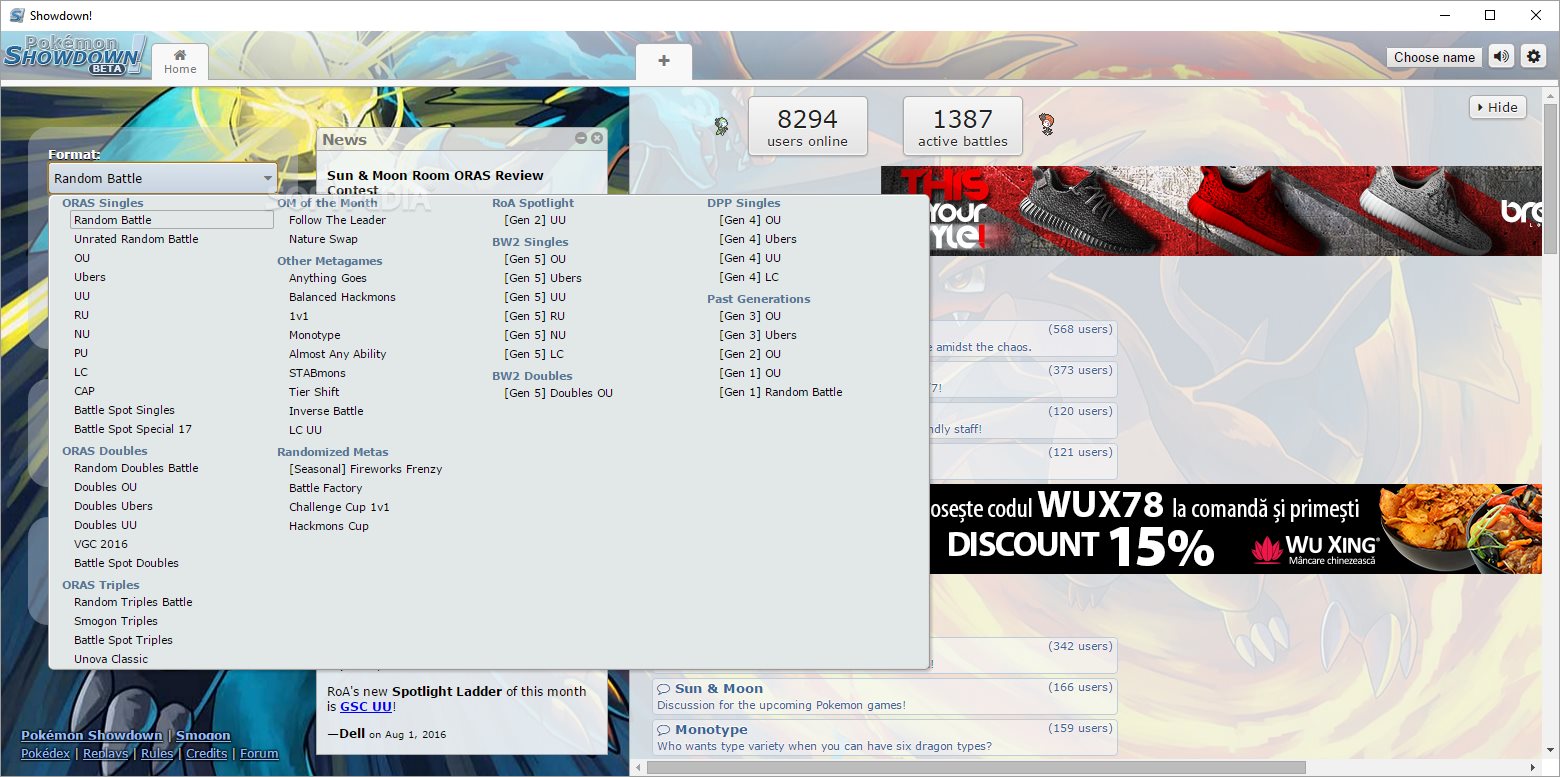Viewport: 1560px width, 777px height.
Task: Open the Credits footer link
Action: point(206,753)
